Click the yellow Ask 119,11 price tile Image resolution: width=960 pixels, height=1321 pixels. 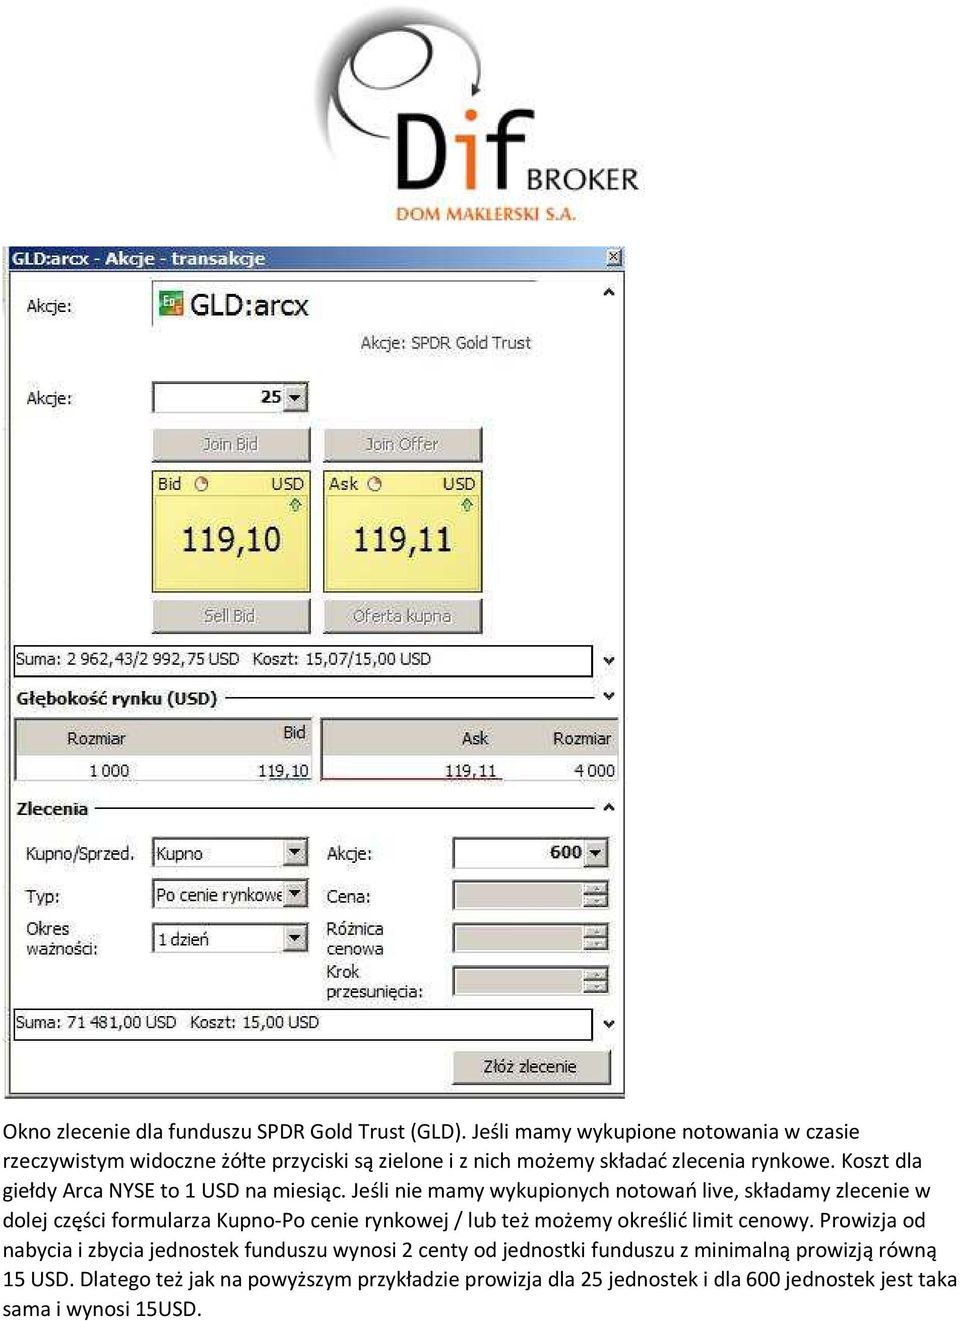tap(402, 532)
